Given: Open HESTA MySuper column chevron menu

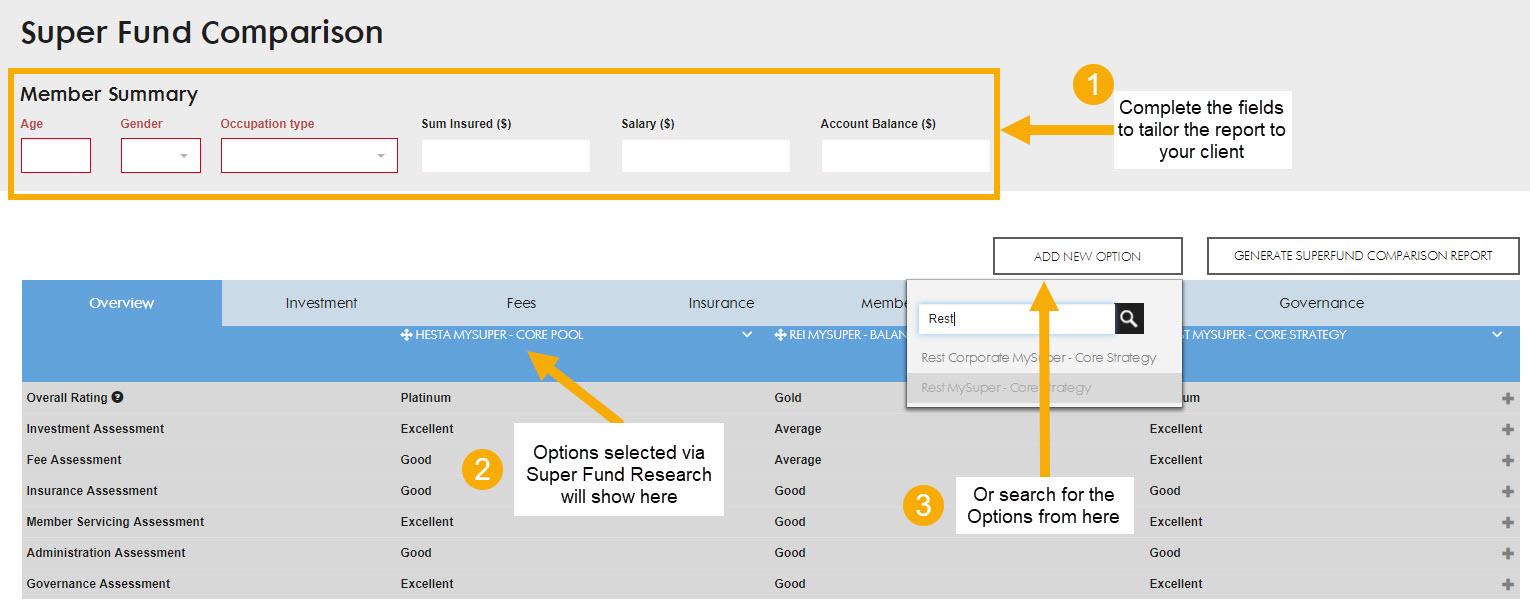Looking at the screenshot, I should [x=747, y=335].
